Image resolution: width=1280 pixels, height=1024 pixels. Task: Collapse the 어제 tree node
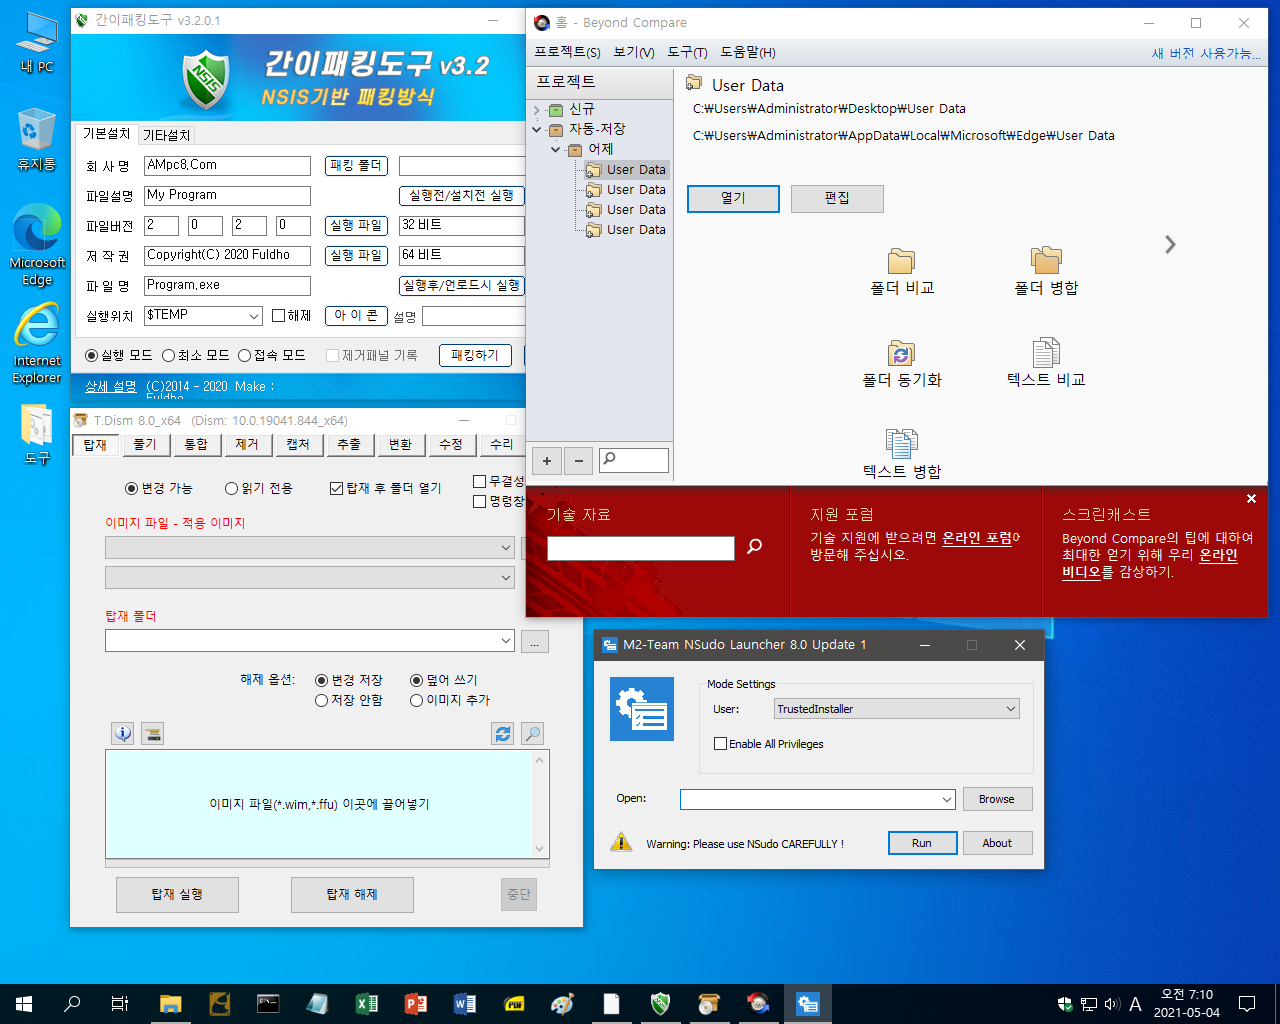point(556,149)
